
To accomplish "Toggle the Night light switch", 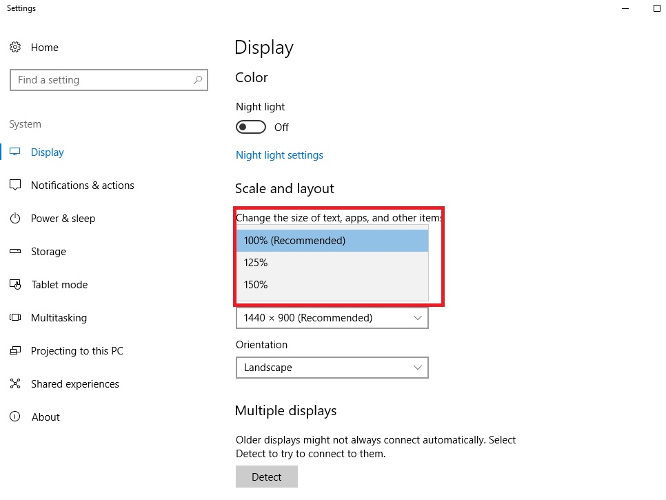I will coord(251,127).
